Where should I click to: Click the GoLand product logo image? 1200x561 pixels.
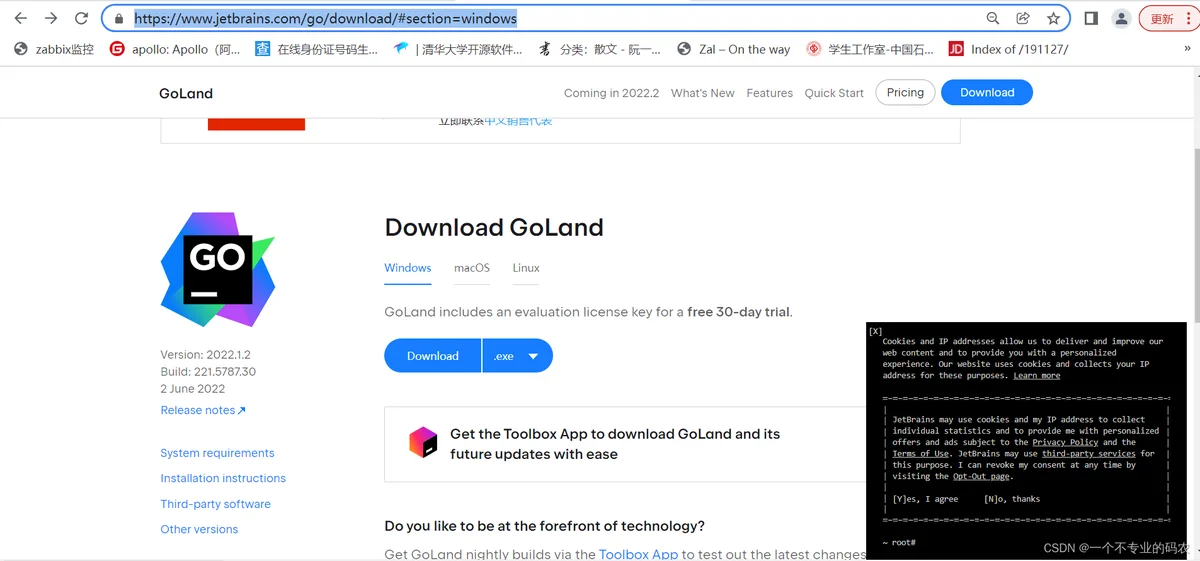point(218,269)
